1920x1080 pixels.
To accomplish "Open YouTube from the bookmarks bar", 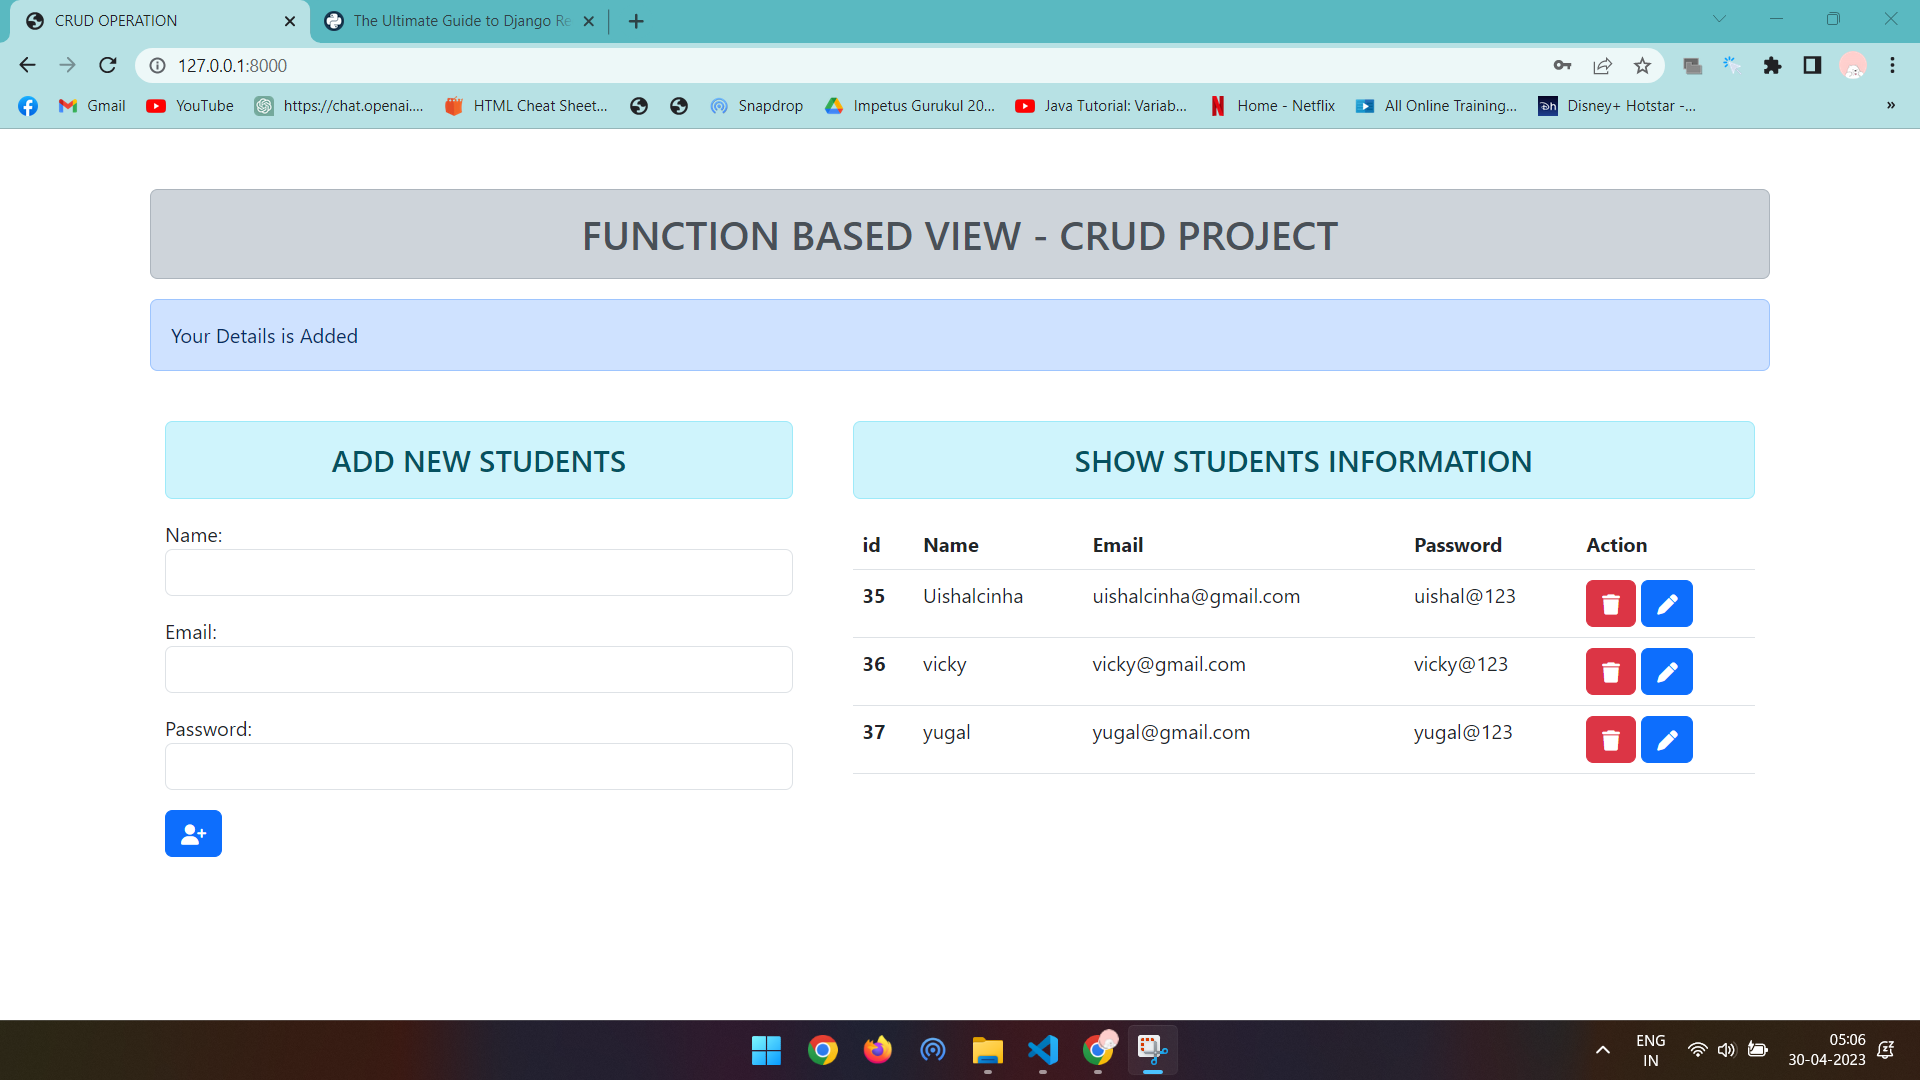I will pos(189,105).
